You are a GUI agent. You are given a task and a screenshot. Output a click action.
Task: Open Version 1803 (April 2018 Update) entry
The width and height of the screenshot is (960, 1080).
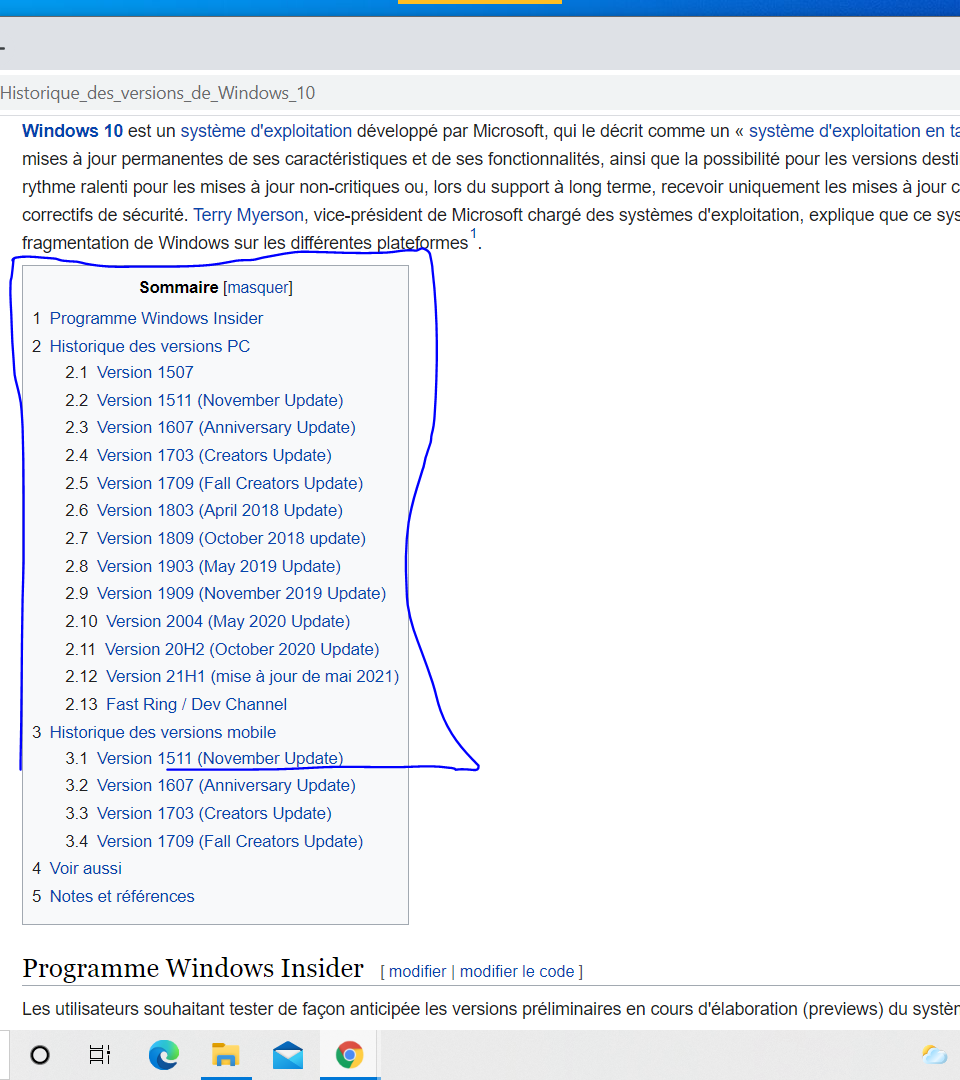click(x=220, y=510)
